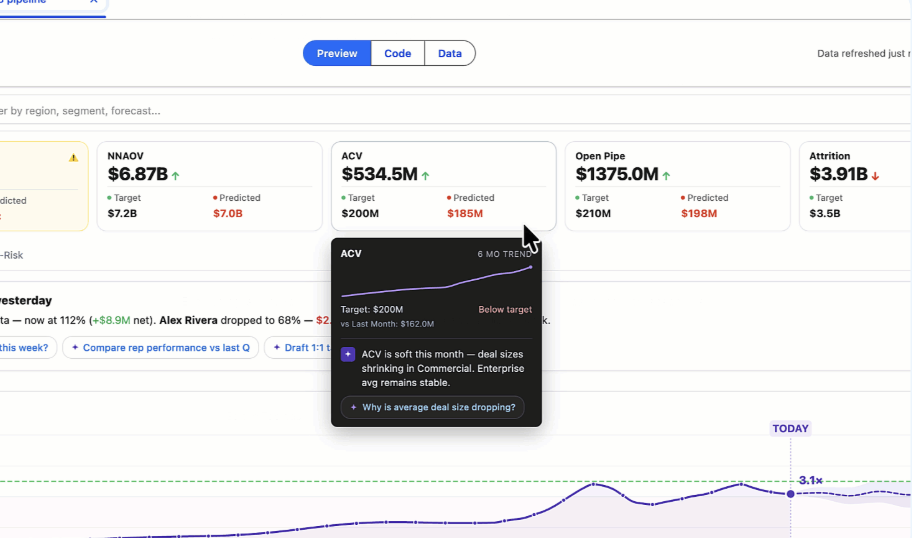Switch to the Code tab

397,53
